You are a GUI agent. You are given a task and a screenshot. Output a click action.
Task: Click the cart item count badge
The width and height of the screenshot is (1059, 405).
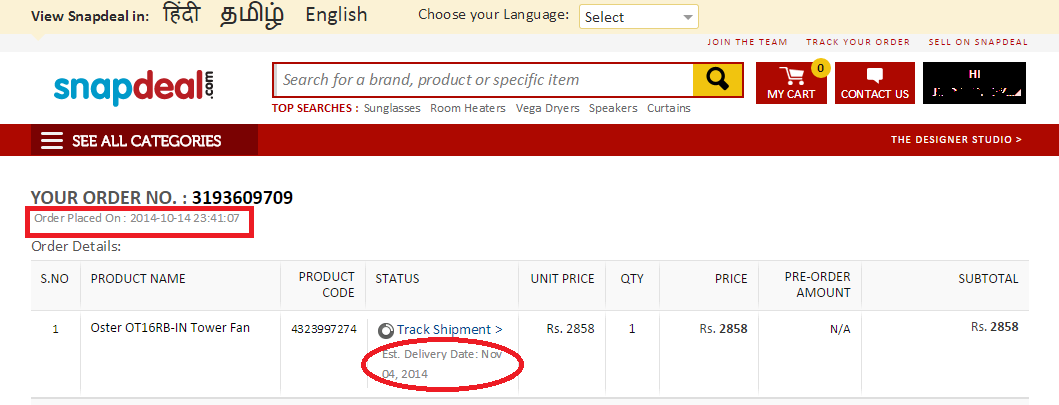click(x=821, y=69)
